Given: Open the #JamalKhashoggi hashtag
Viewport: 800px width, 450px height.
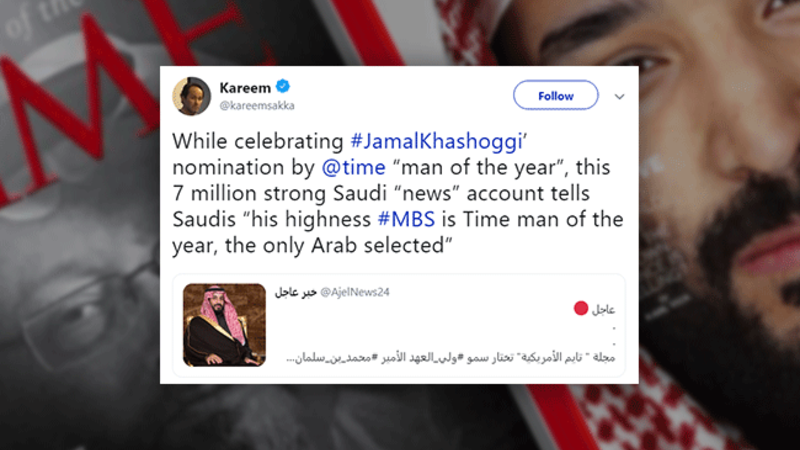Looking at the screenshot, I should [x=436, y=141].
